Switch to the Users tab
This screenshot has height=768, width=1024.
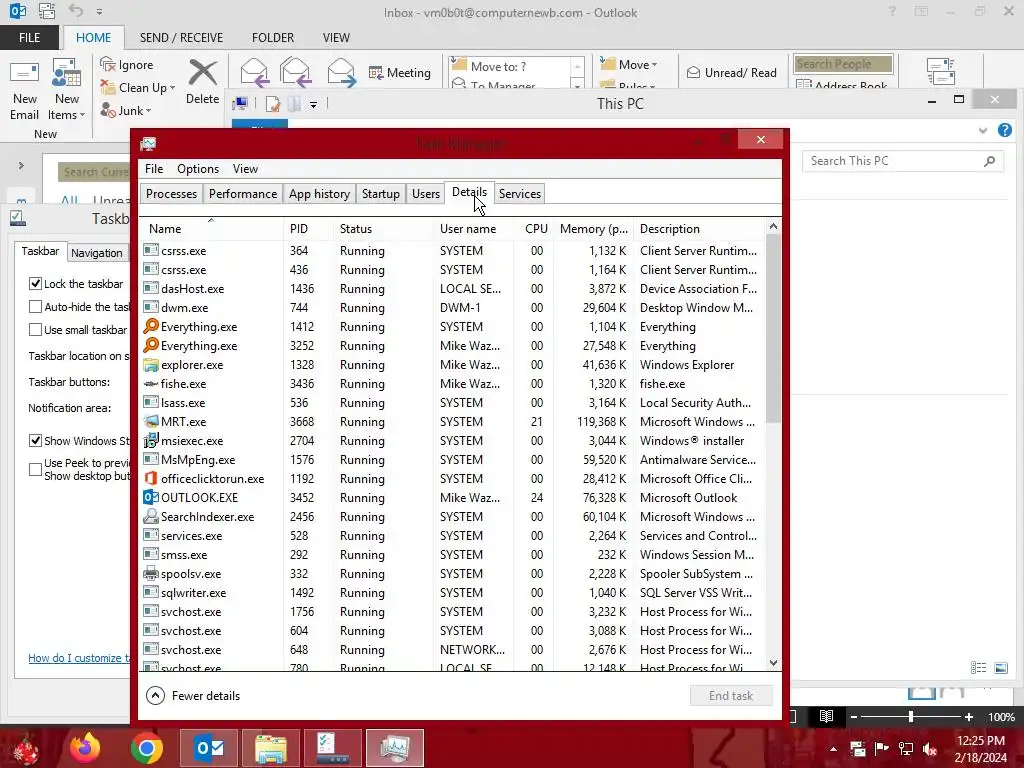(426, 194)
